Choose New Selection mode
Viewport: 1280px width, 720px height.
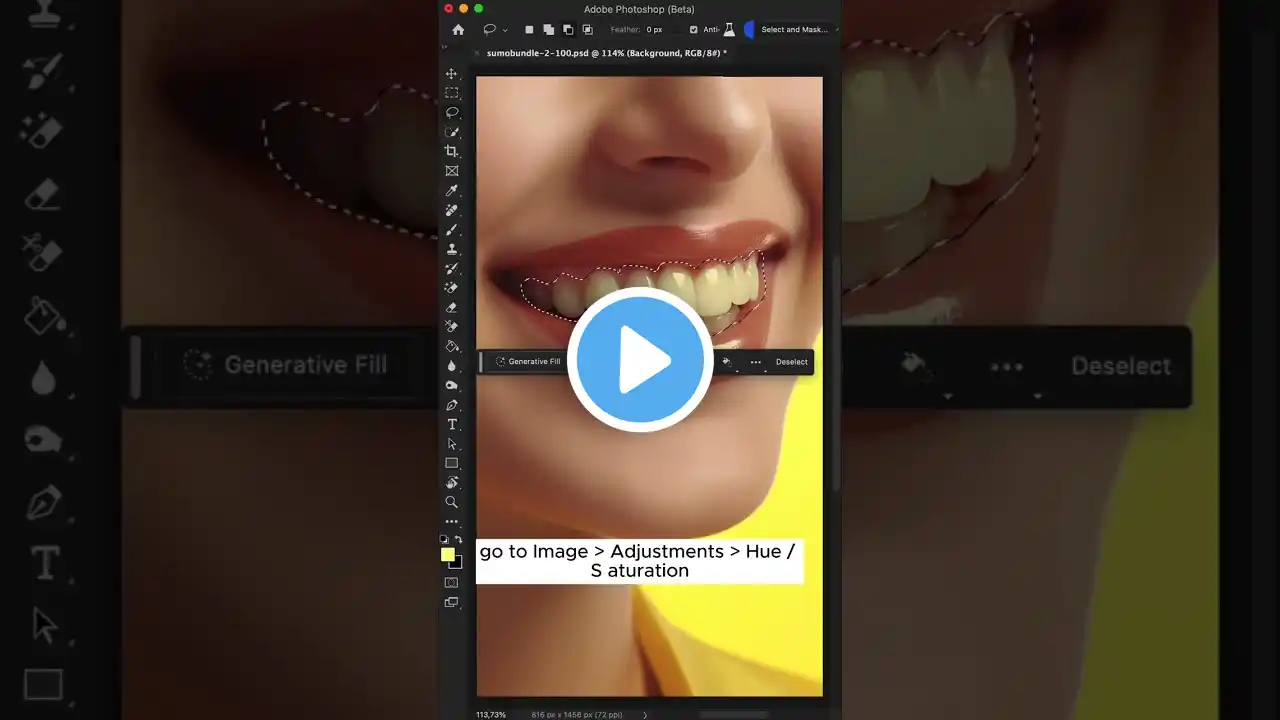[x=529, y=30]
